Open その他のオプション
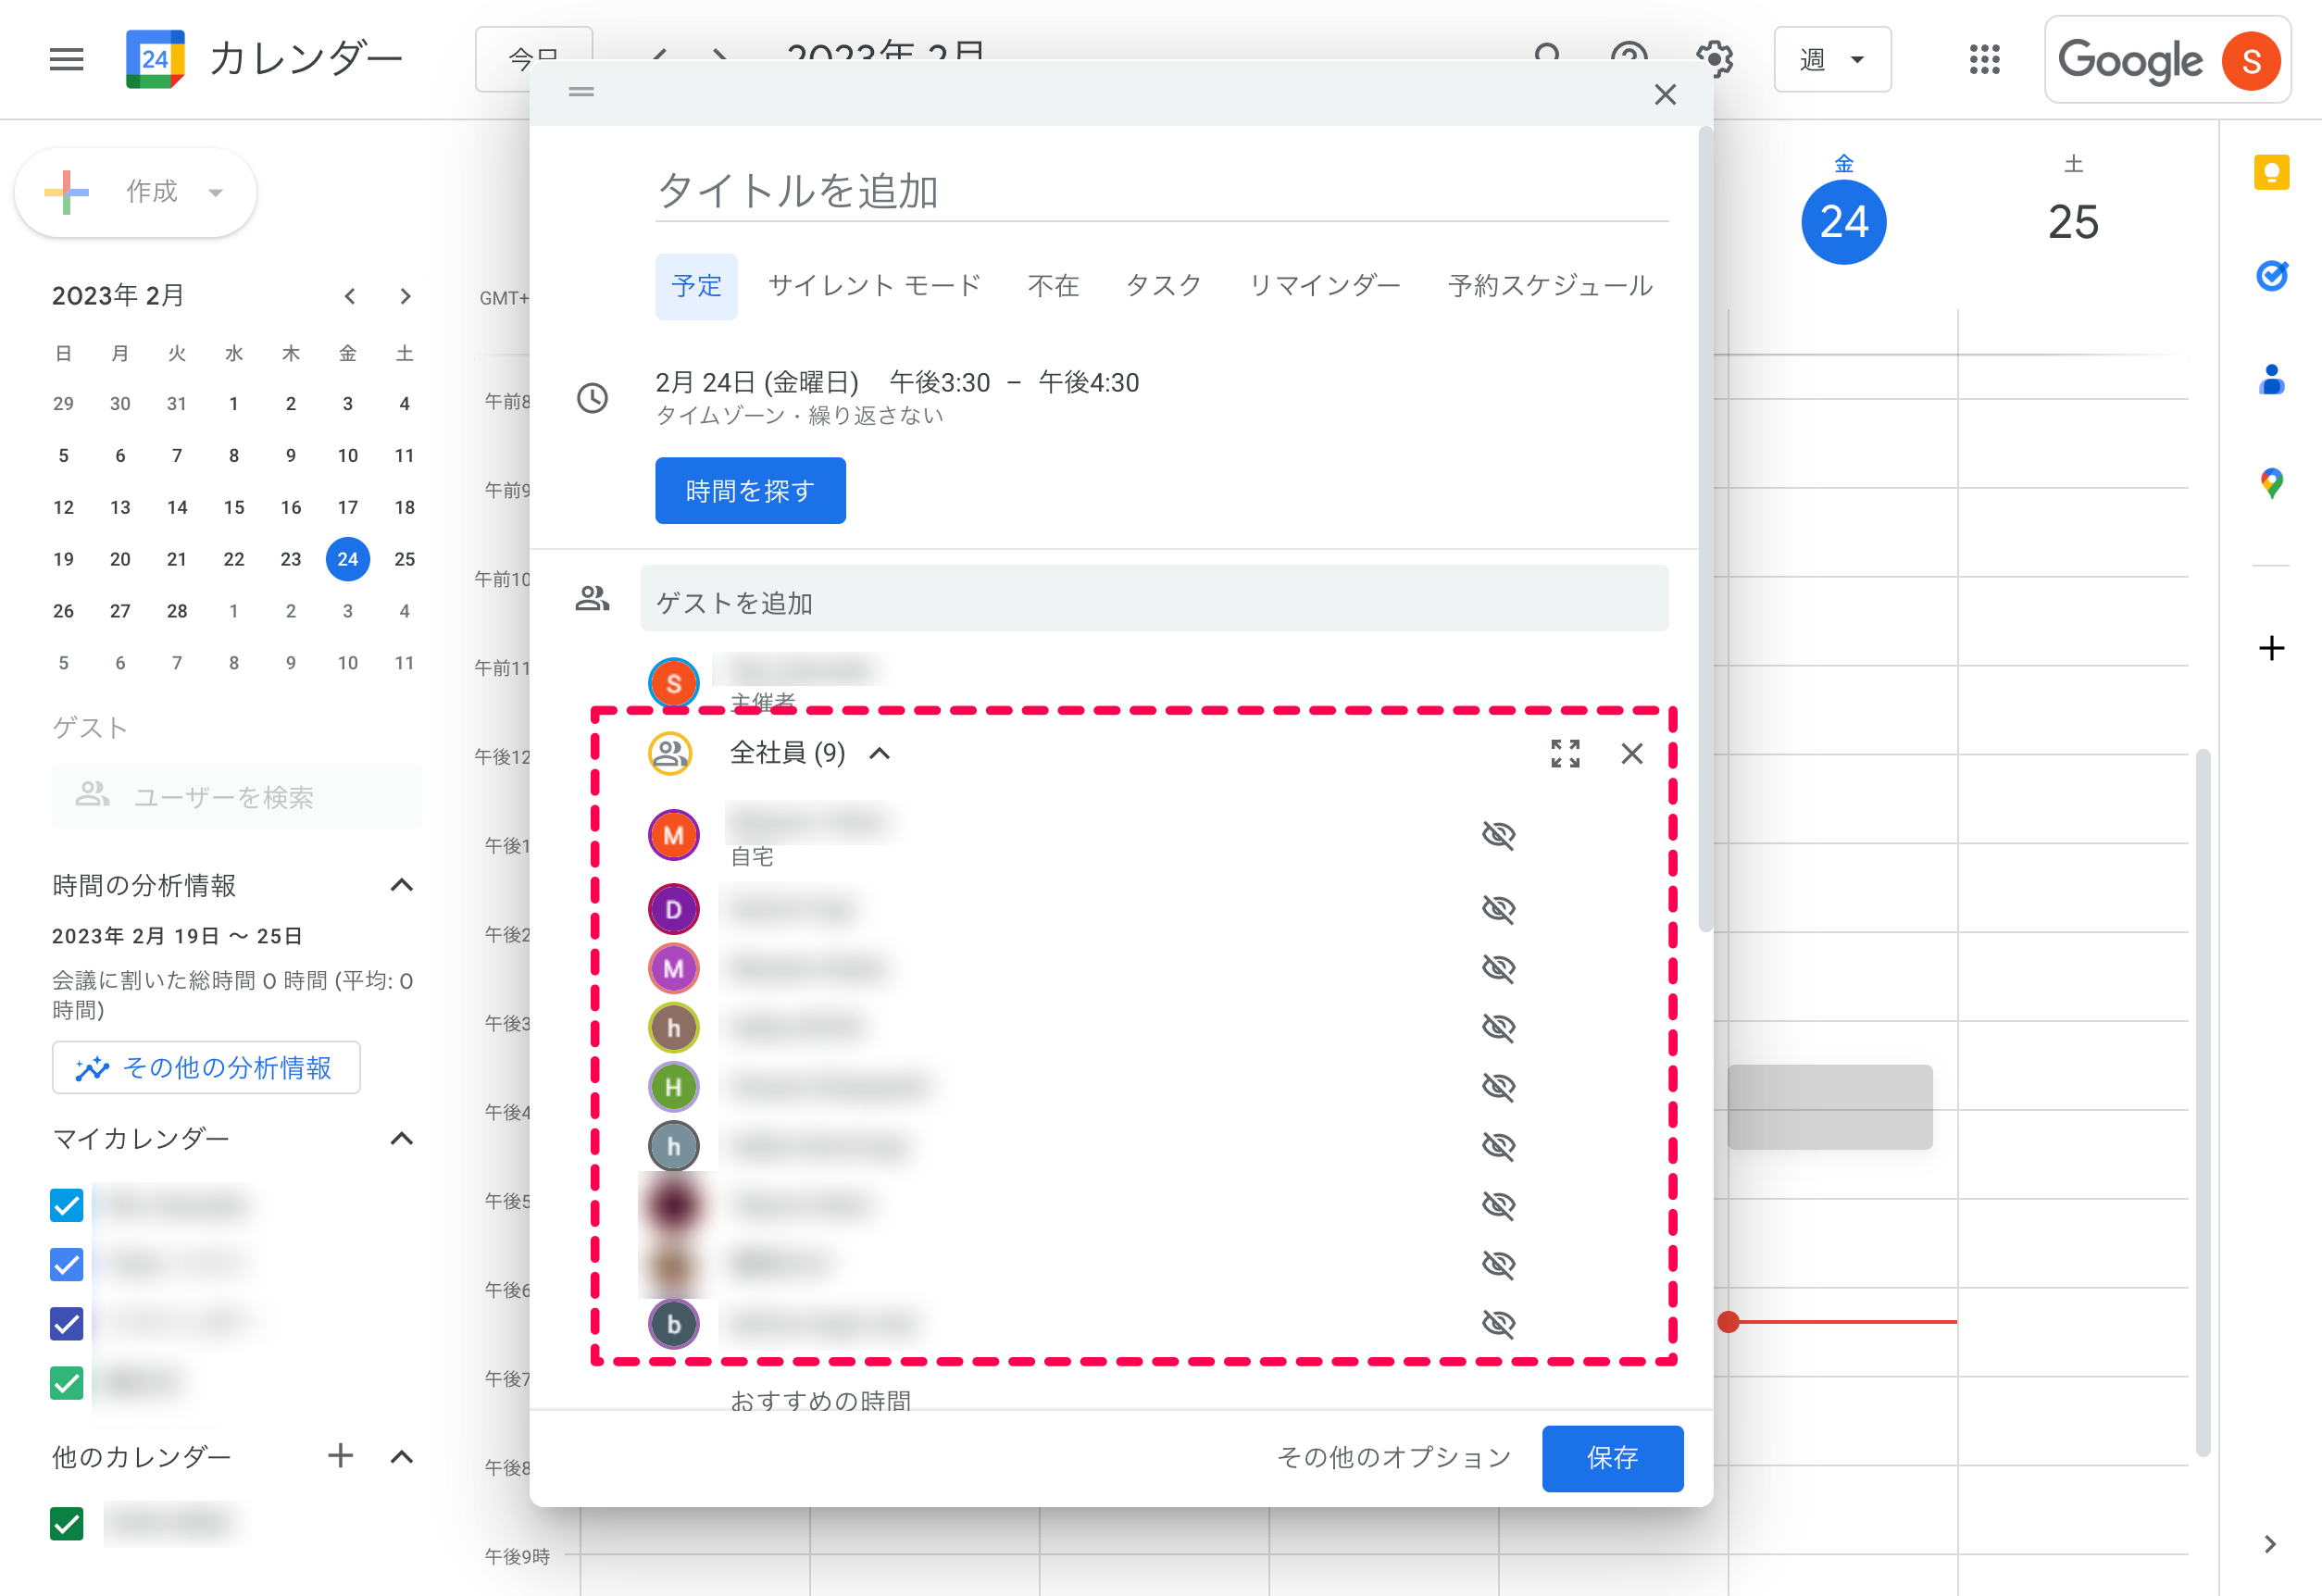2322x1596 pixels. coord(1394,1458)
